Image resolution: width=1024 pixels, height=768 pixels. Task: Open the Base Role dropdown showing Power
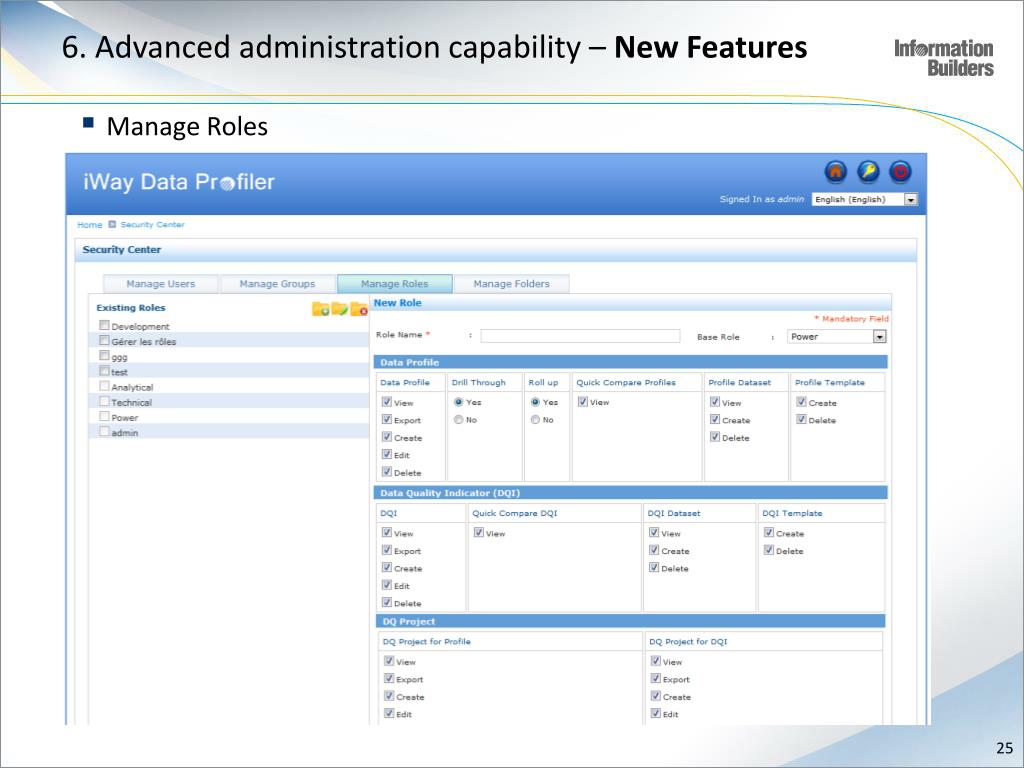837,336
